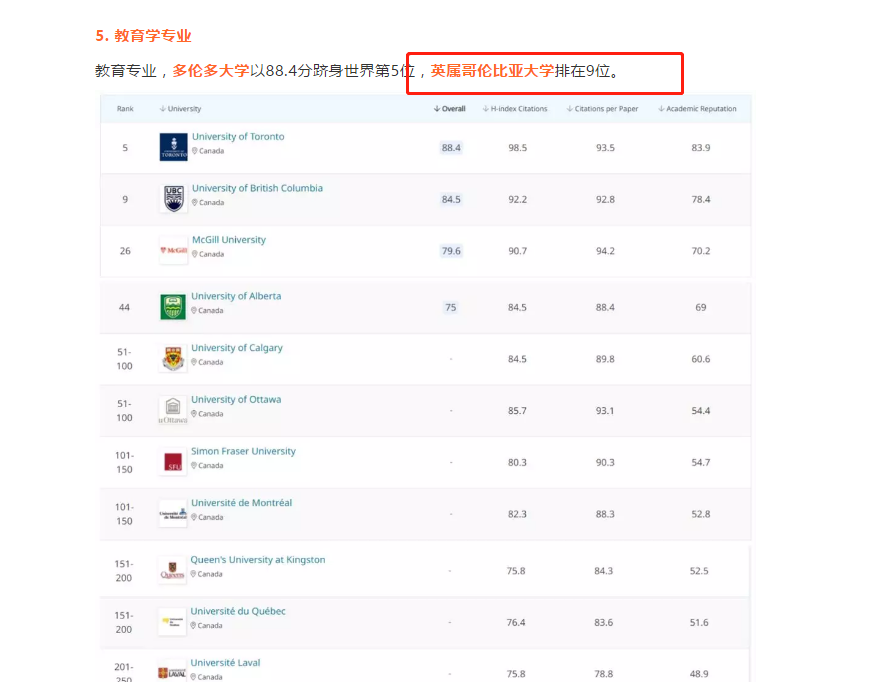Open the Université Laval link
The width and height of the screenshot is (896, 682).
225,663
